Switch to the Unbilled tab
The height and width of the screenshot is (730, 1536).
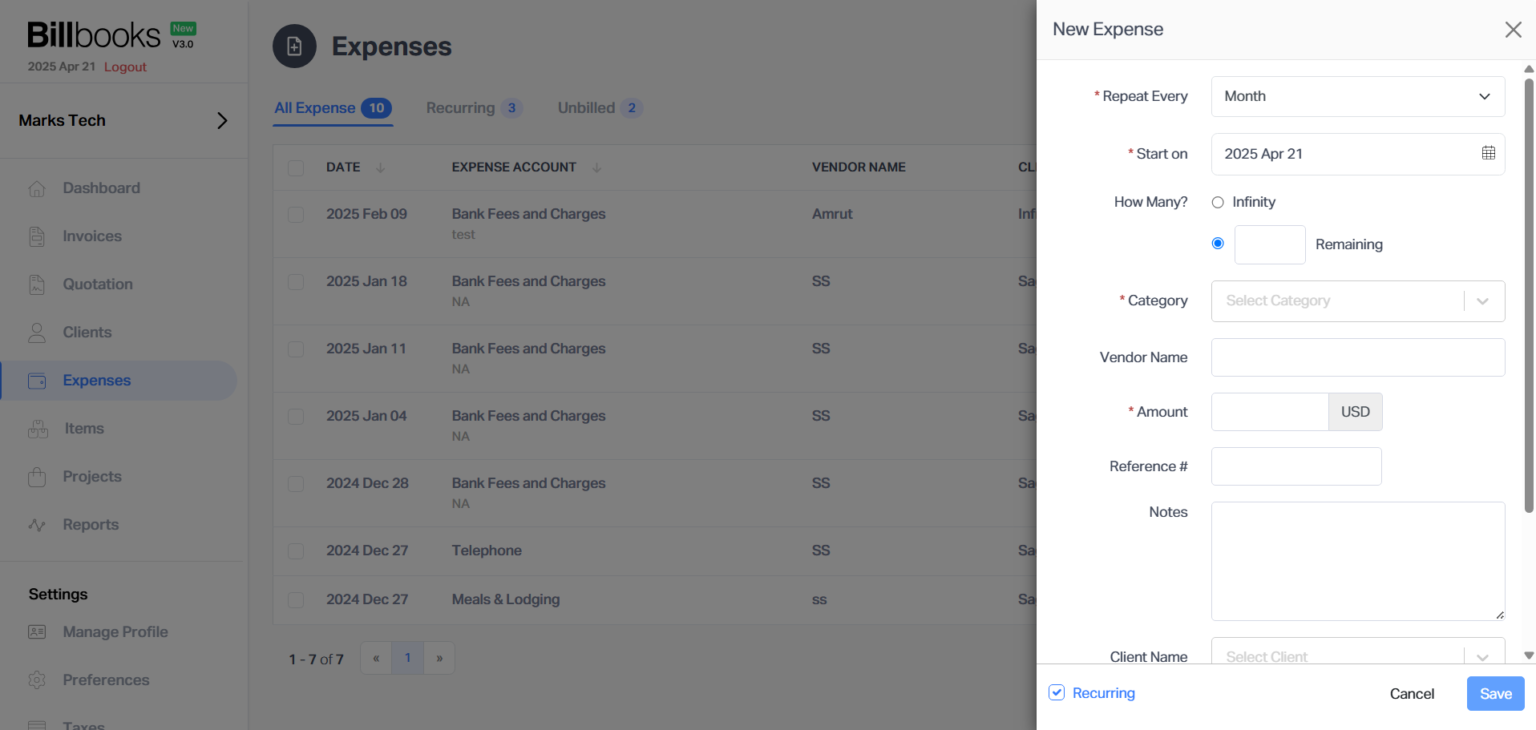coord(588,108)
